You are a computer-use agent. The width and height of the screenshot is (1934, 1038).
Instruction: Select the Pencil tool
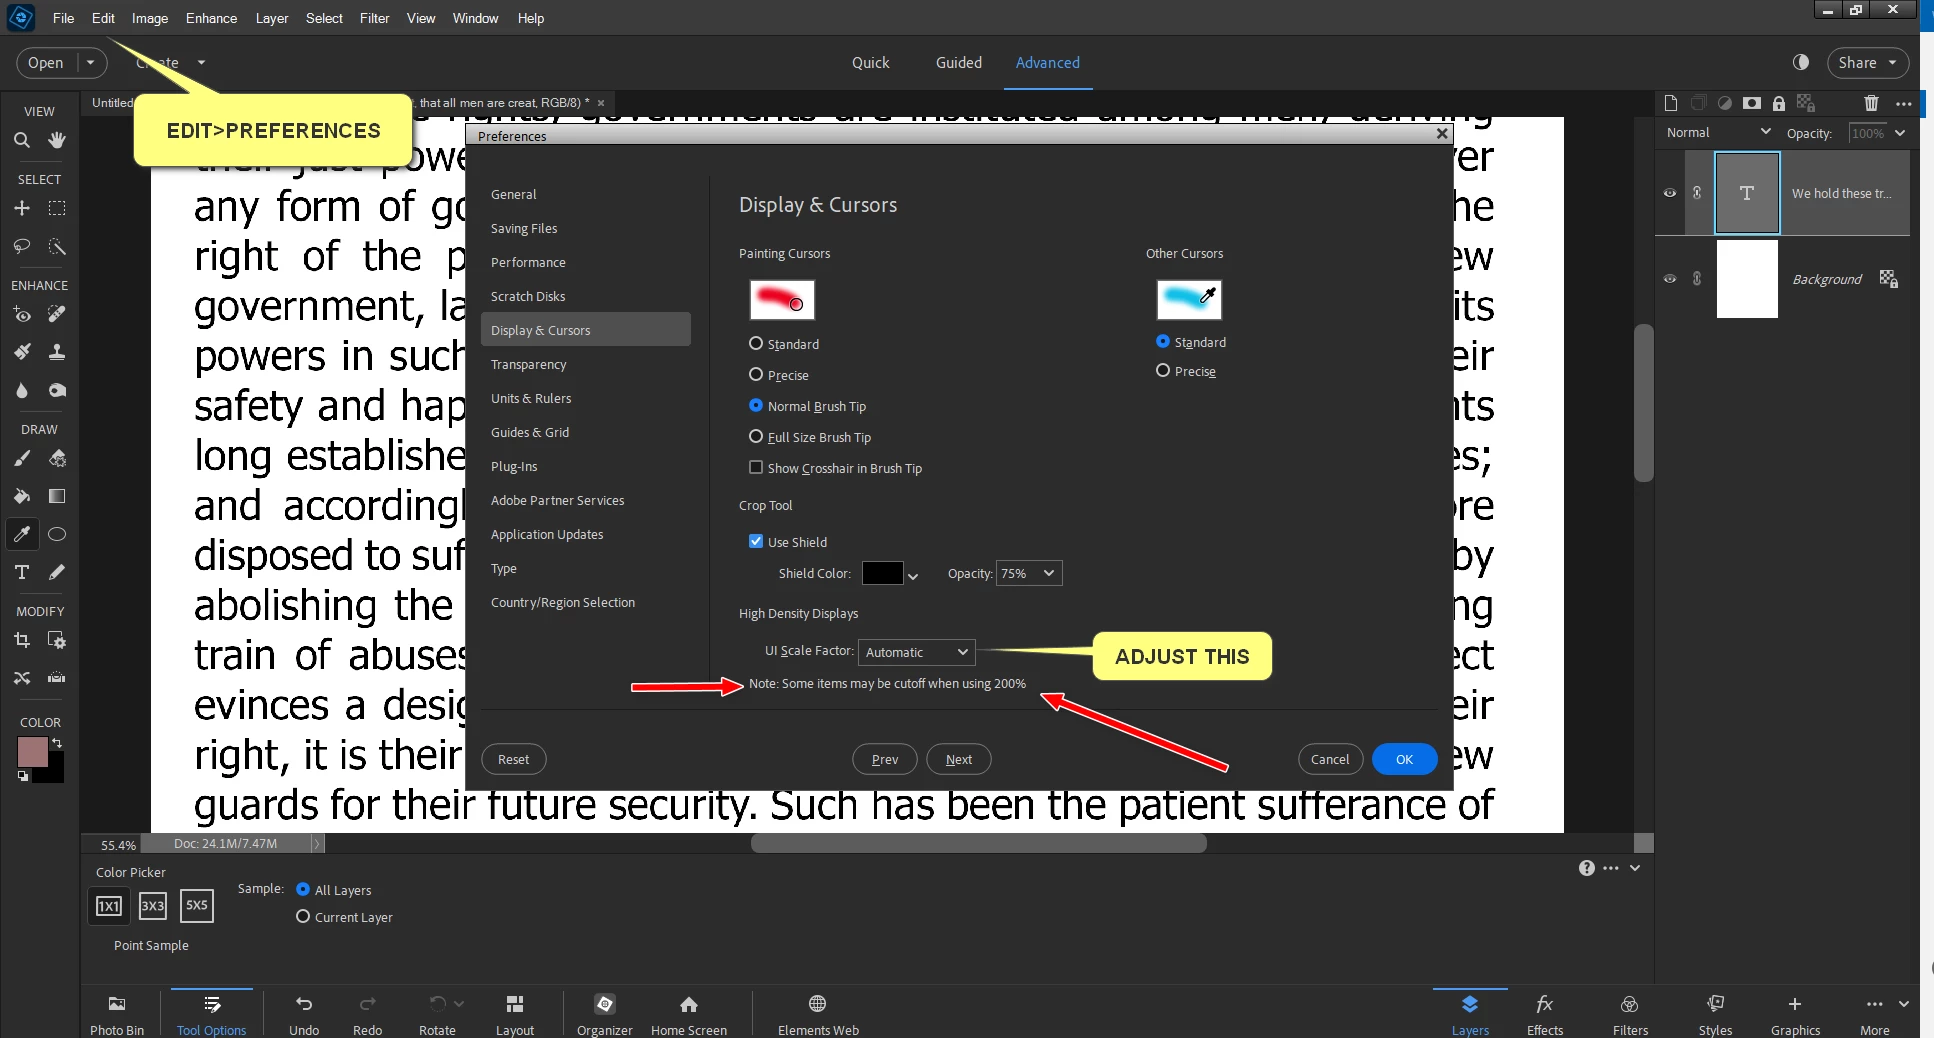point(57,572)
